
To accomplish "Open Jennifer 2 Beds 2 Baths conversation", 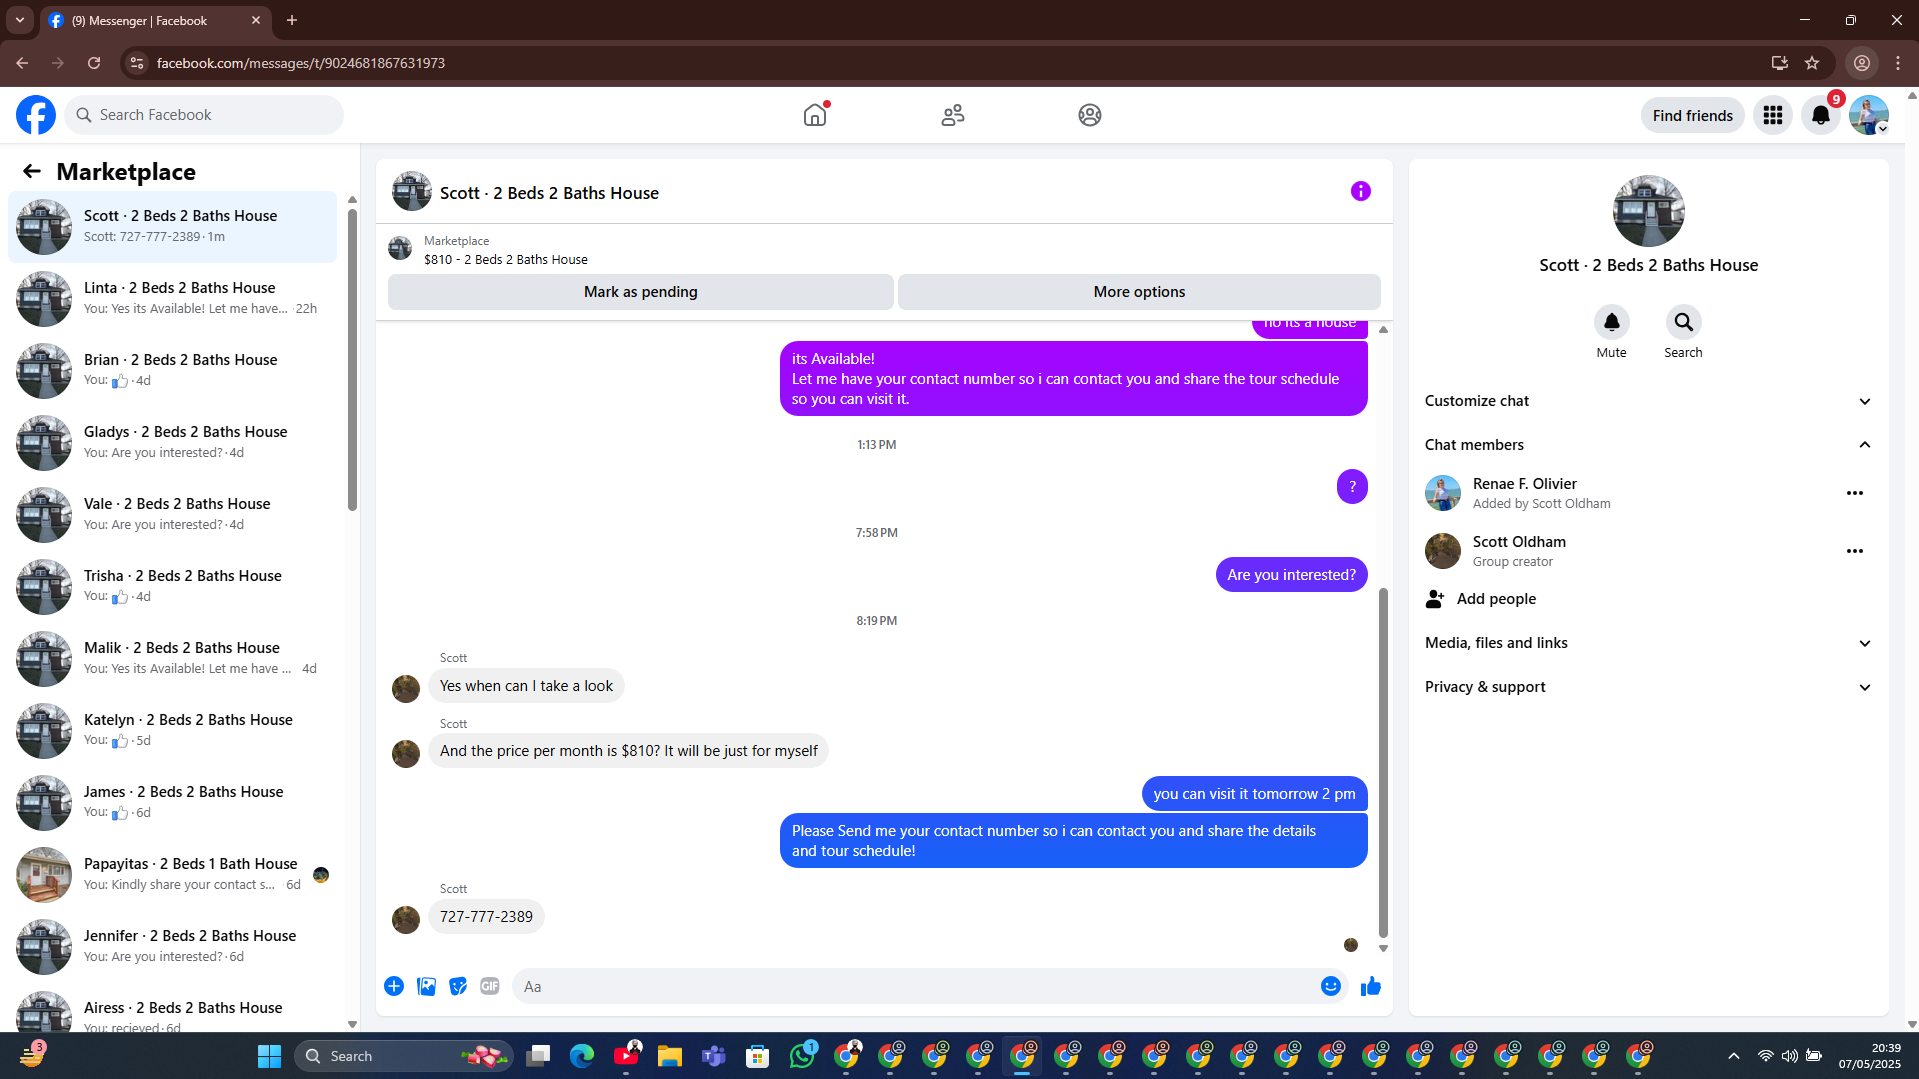I will [172, 946].
